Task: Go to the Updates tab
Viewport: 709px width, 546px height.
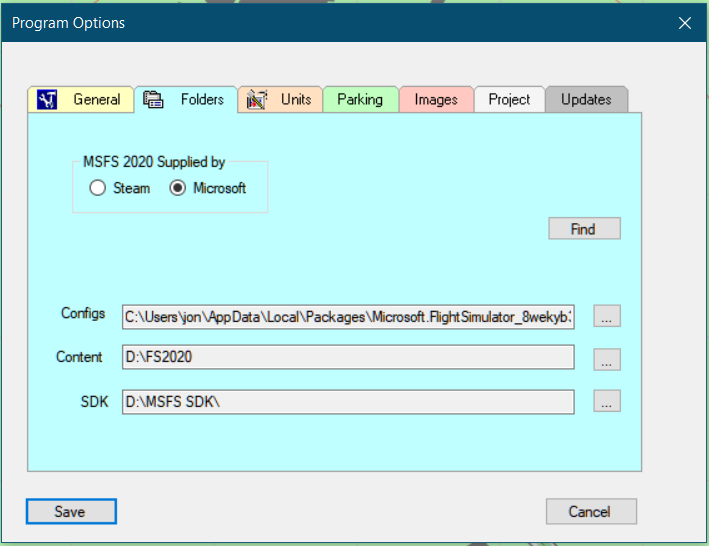Action: [586, 99]
